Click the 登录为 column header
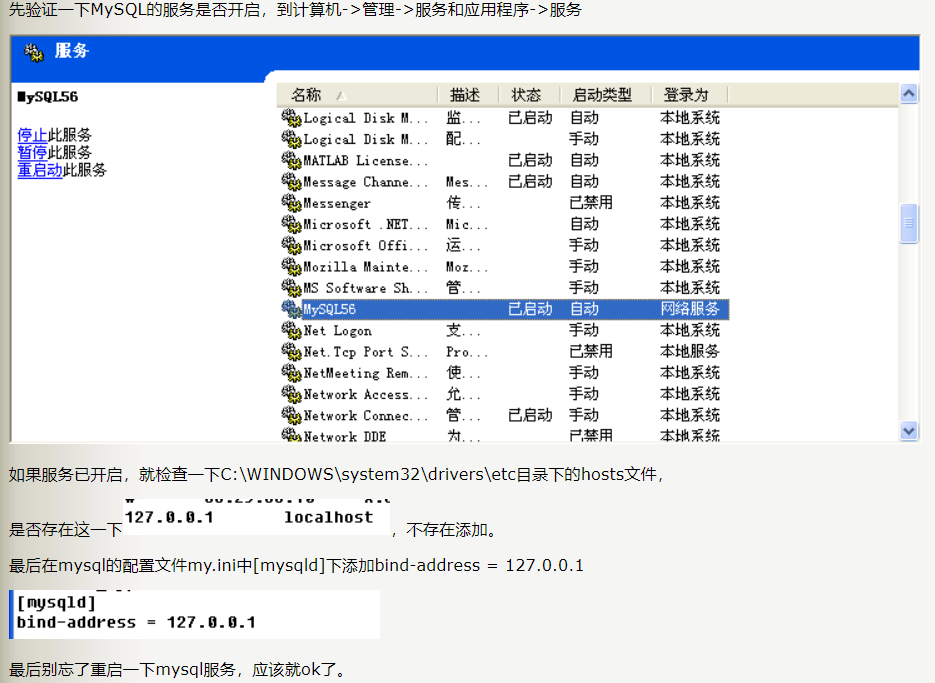This screenshot has width=935, height=683. point(686,95)
